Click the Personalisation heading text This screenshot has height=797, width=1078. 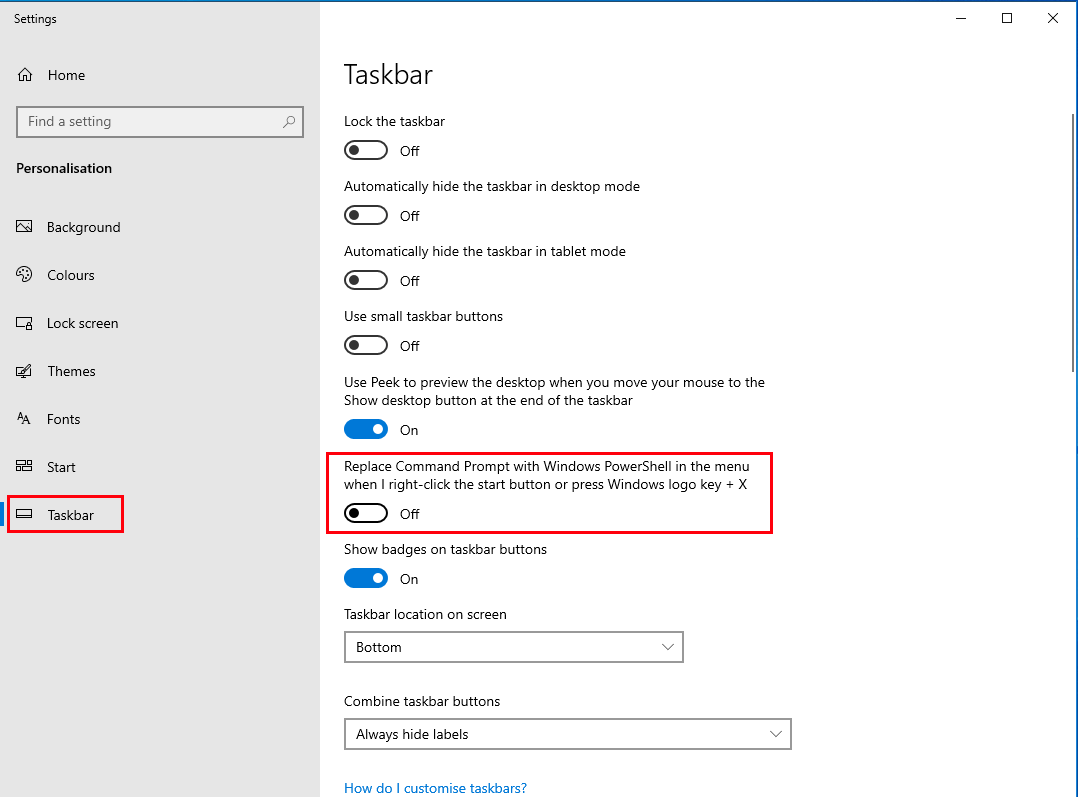point(64,168)
